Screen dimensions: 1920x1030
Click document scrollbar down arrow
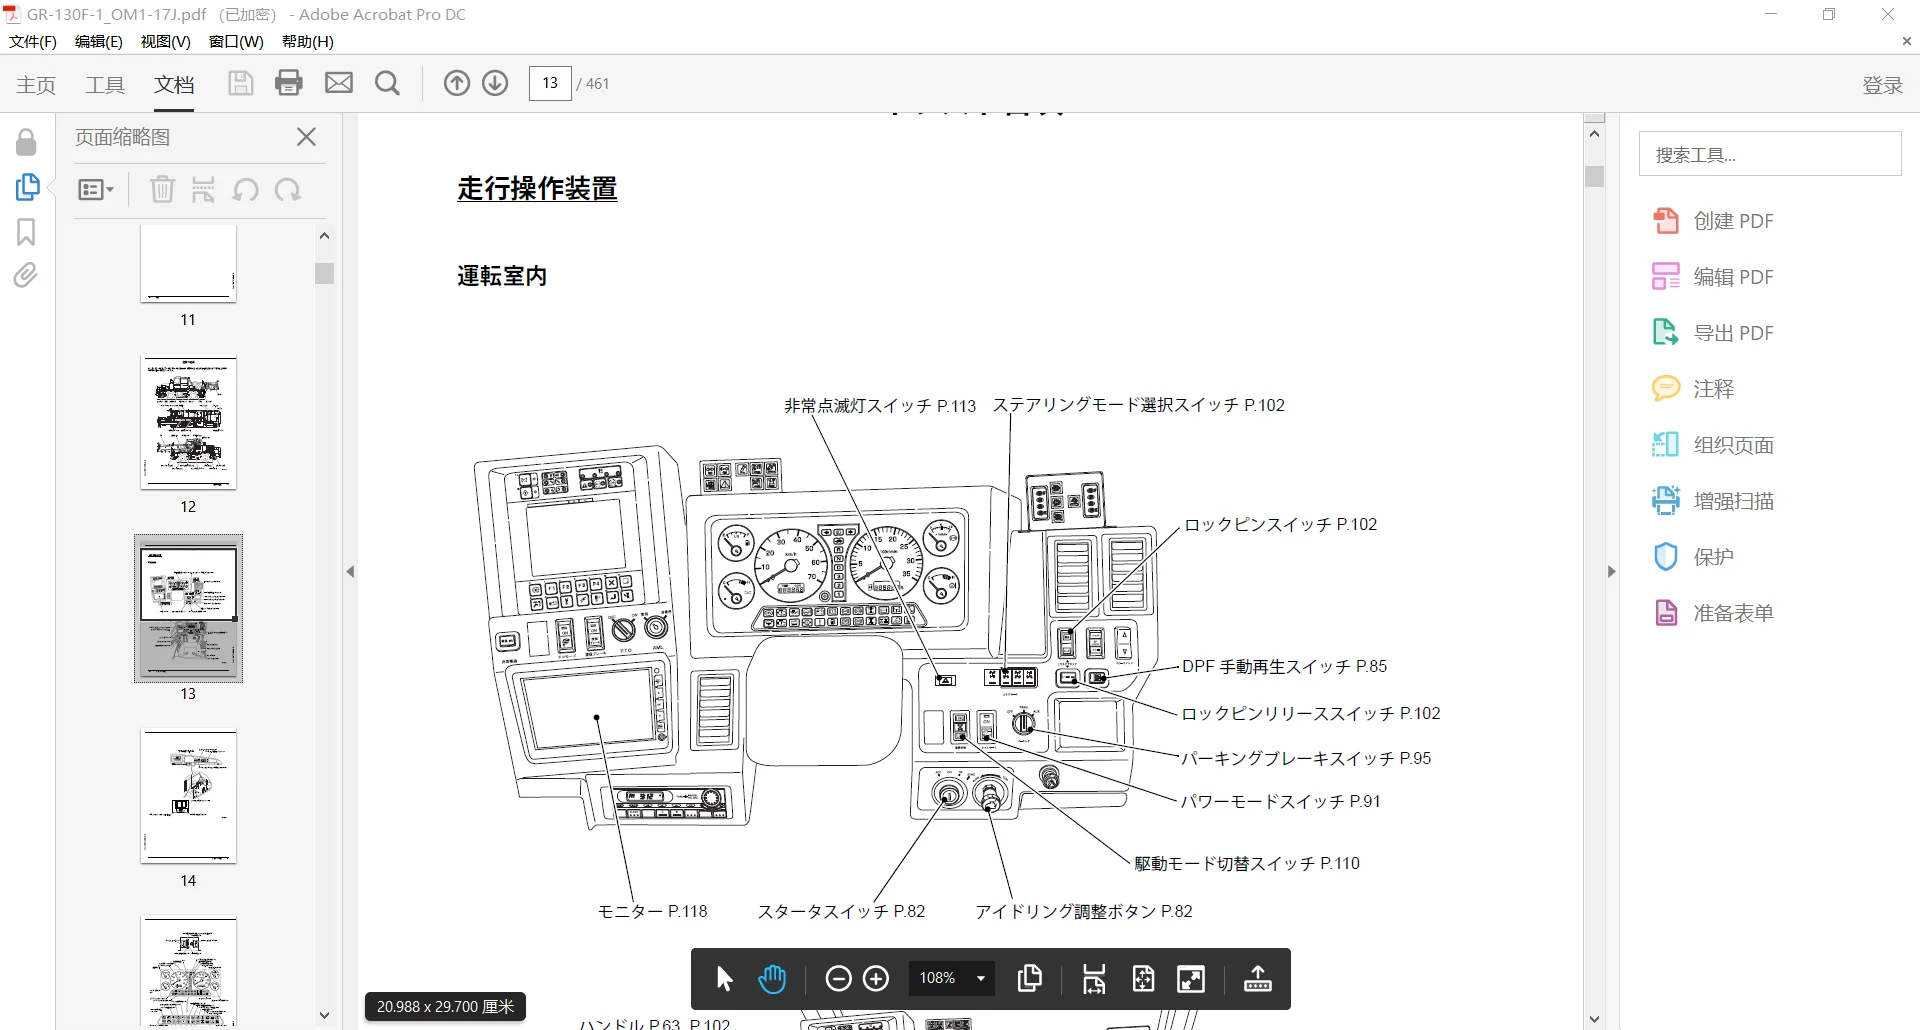click(x=1595, y=1020)
